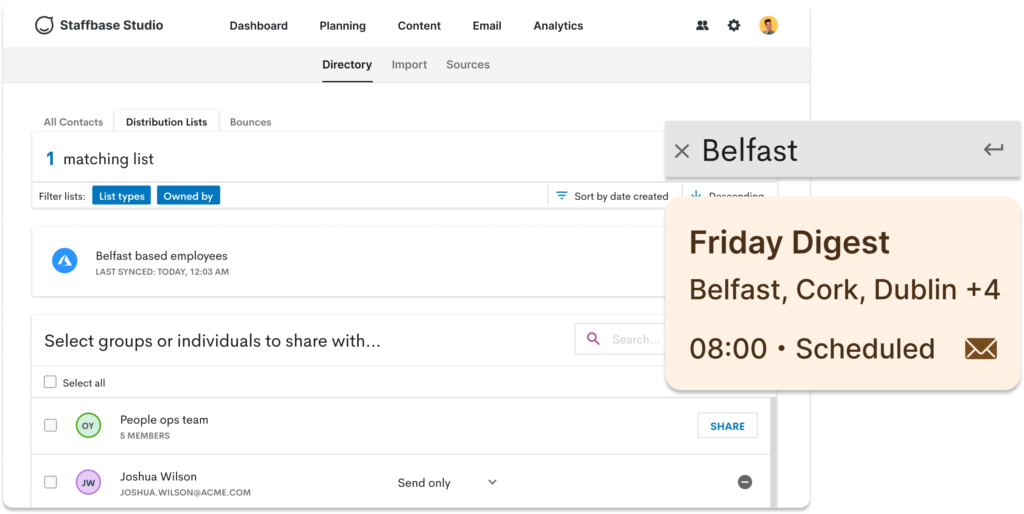Click the Staffbase Studio logo icon
Viewport: 1024px width, 514px height.
44,25
